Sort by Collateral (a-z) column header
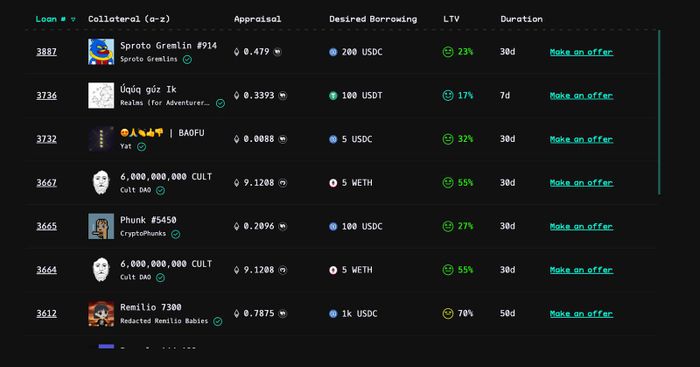This screenshot has width=700, height=367. click(x=129, y=19)
